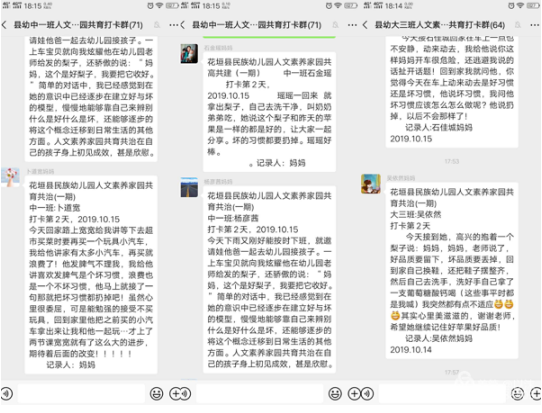Tap sender name 杨彦茜妈妈
The width and height of the screenshot is (542, 413).
[218, 181]
